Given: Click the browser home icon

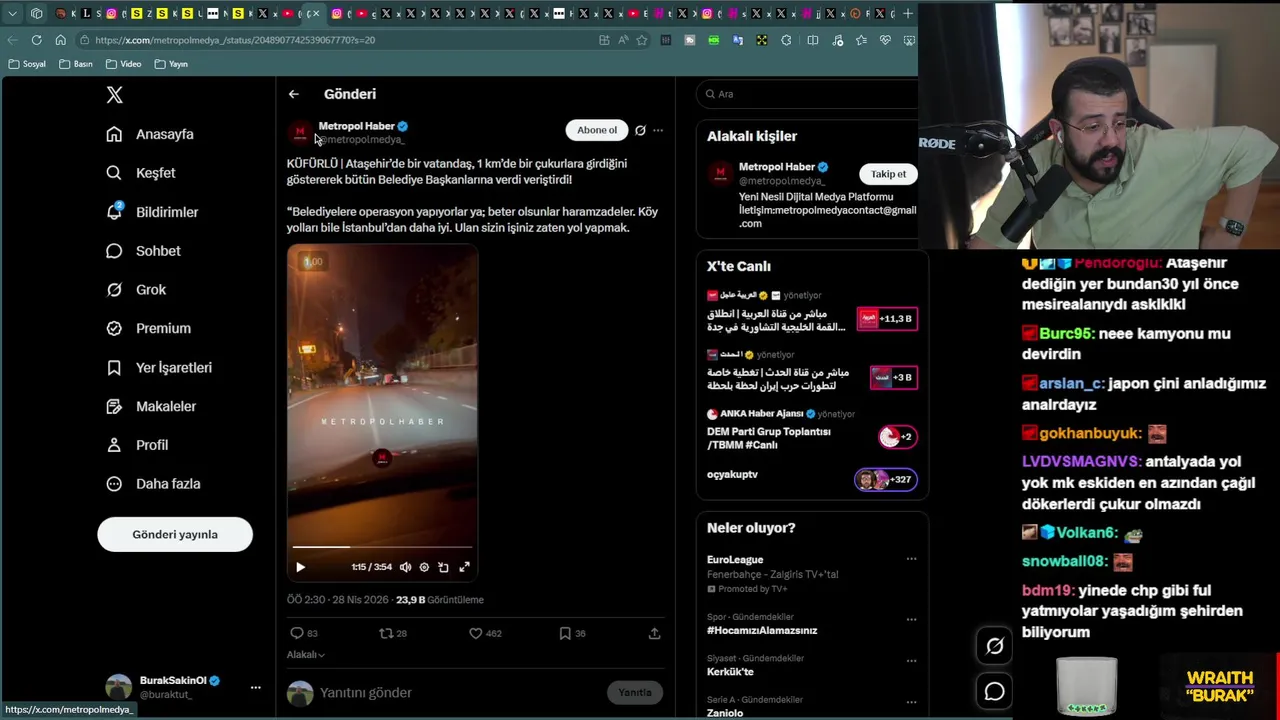Looking at the screenshot, I should pos(60,40).
